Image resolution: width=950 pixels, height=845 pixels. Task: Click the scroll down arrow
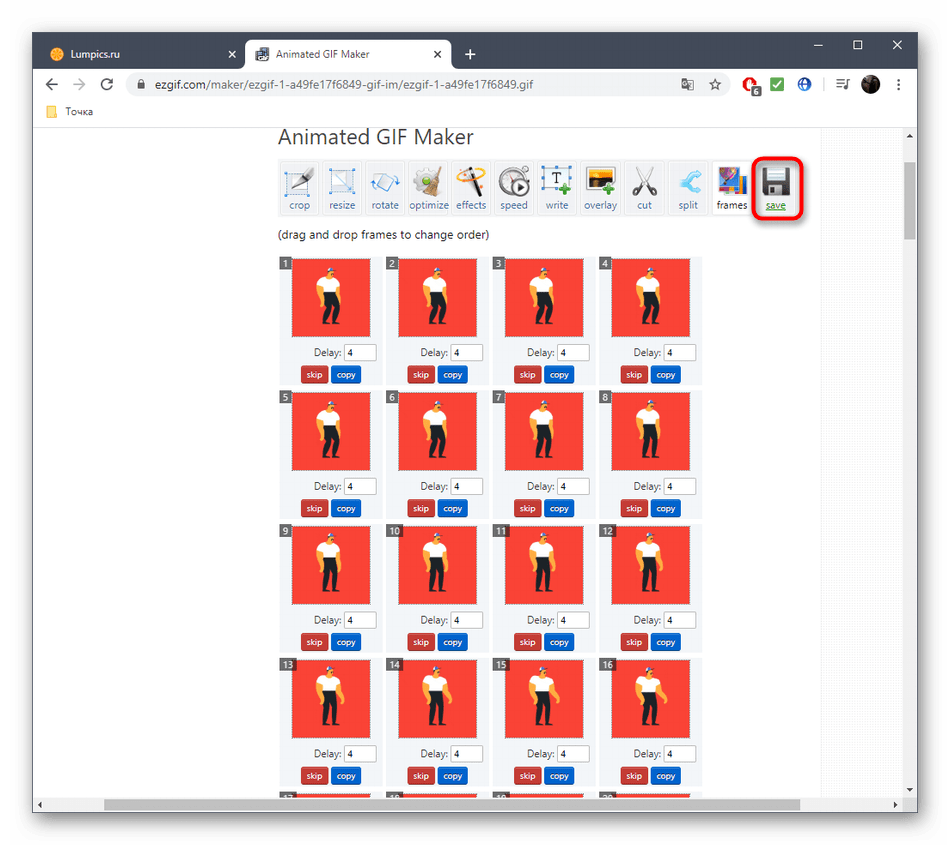(909, 790)
